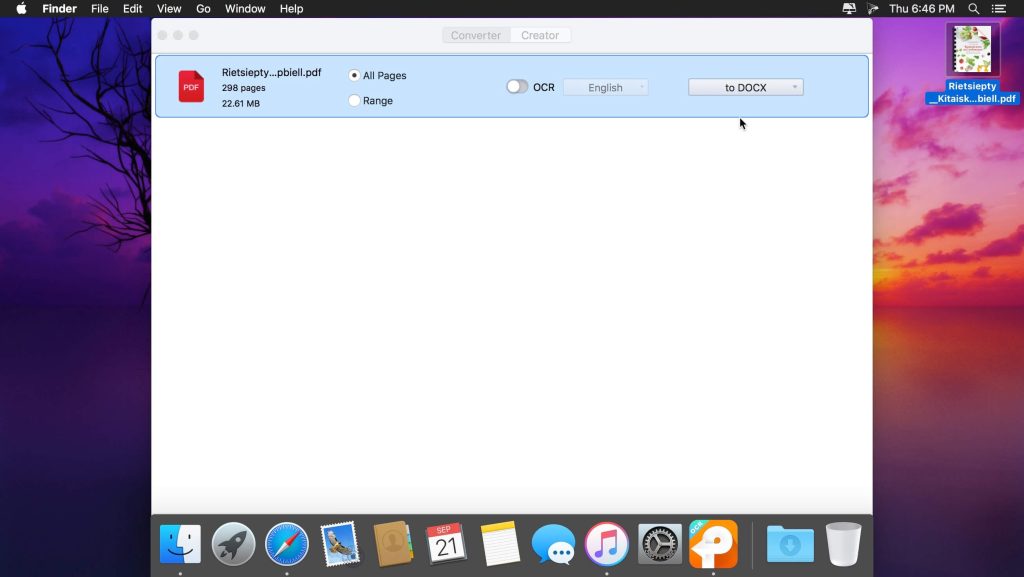Viewport: 1024px width, 577px height.
Task: Select the Range radio button
Action: tap(355, 101)
